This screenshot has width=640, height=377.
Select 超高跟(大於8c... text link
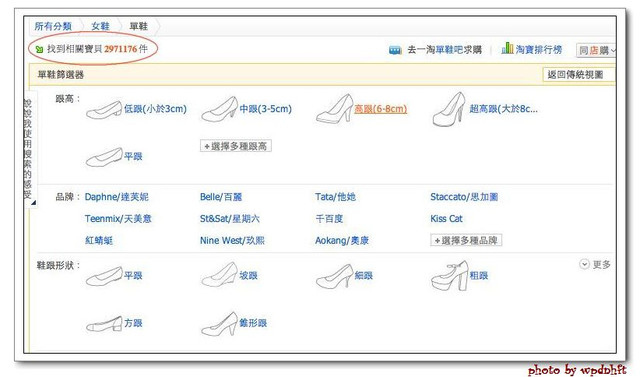[x=503, y=109]
